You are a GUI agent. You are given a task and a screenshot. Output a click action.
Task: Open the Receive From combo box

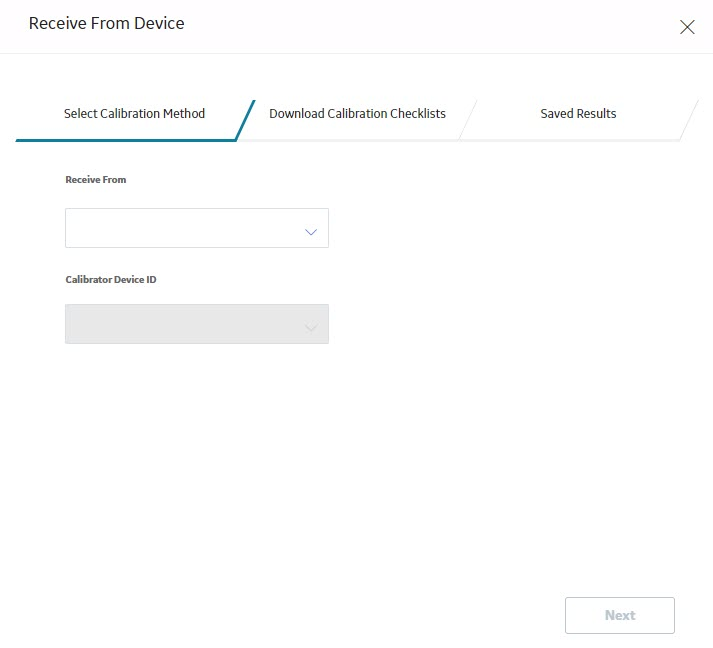[197, 228]
